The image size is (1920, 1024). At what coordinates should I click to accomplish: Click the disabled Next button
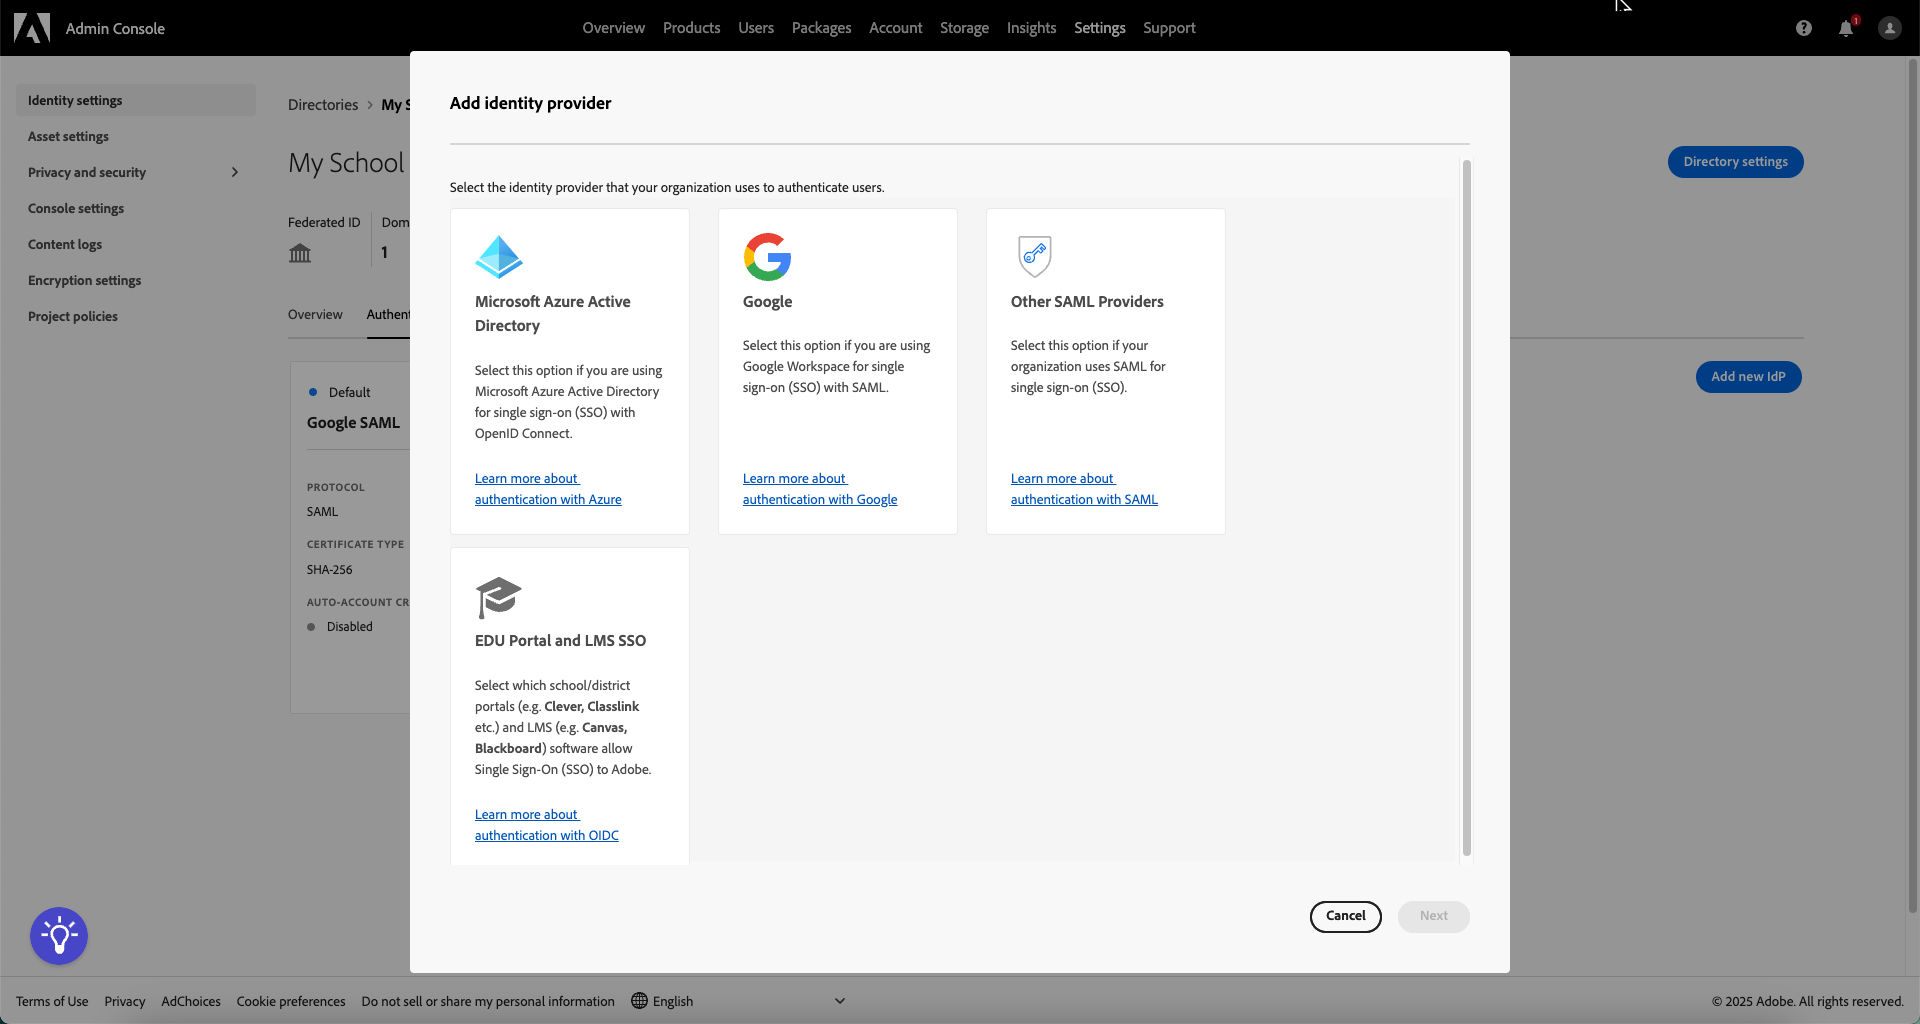(x=1433, y=916)
